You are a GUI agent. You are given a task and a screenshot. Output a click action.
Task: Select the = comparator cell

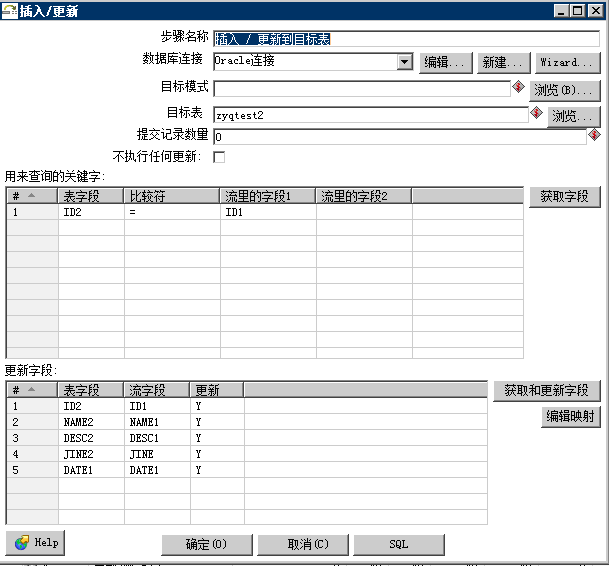(x=172, y=212)
